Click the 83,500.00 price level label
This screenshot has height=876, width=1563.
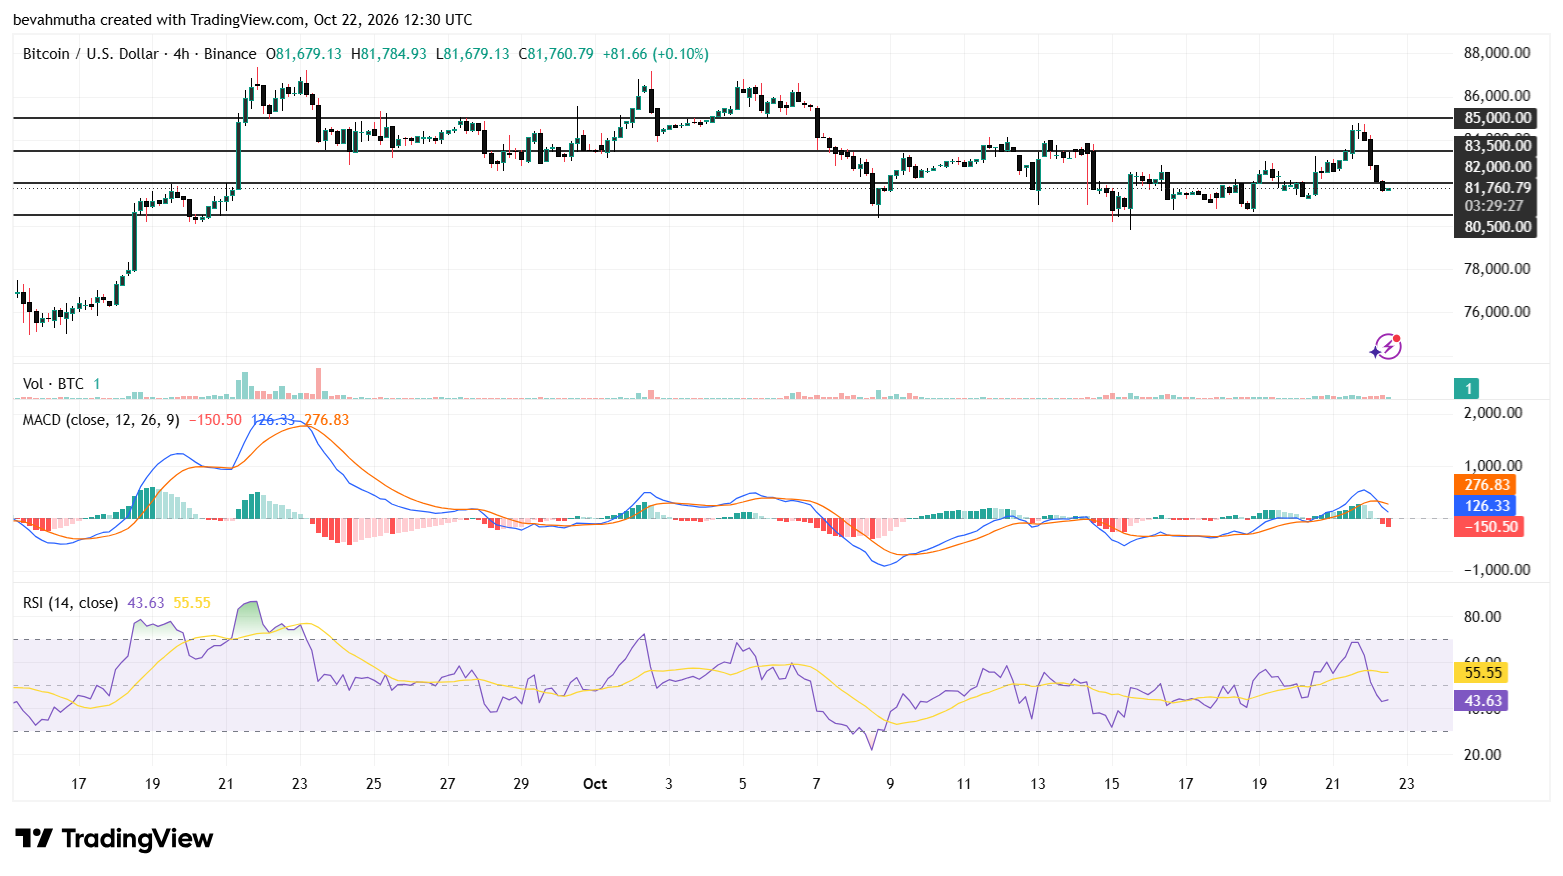1496,146
